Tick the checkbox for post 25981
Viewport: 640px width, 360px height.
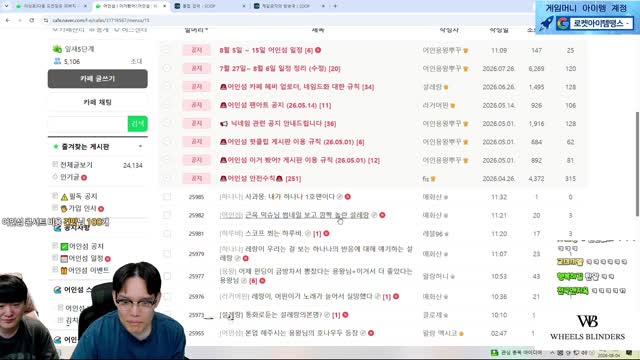coord(167,233)
